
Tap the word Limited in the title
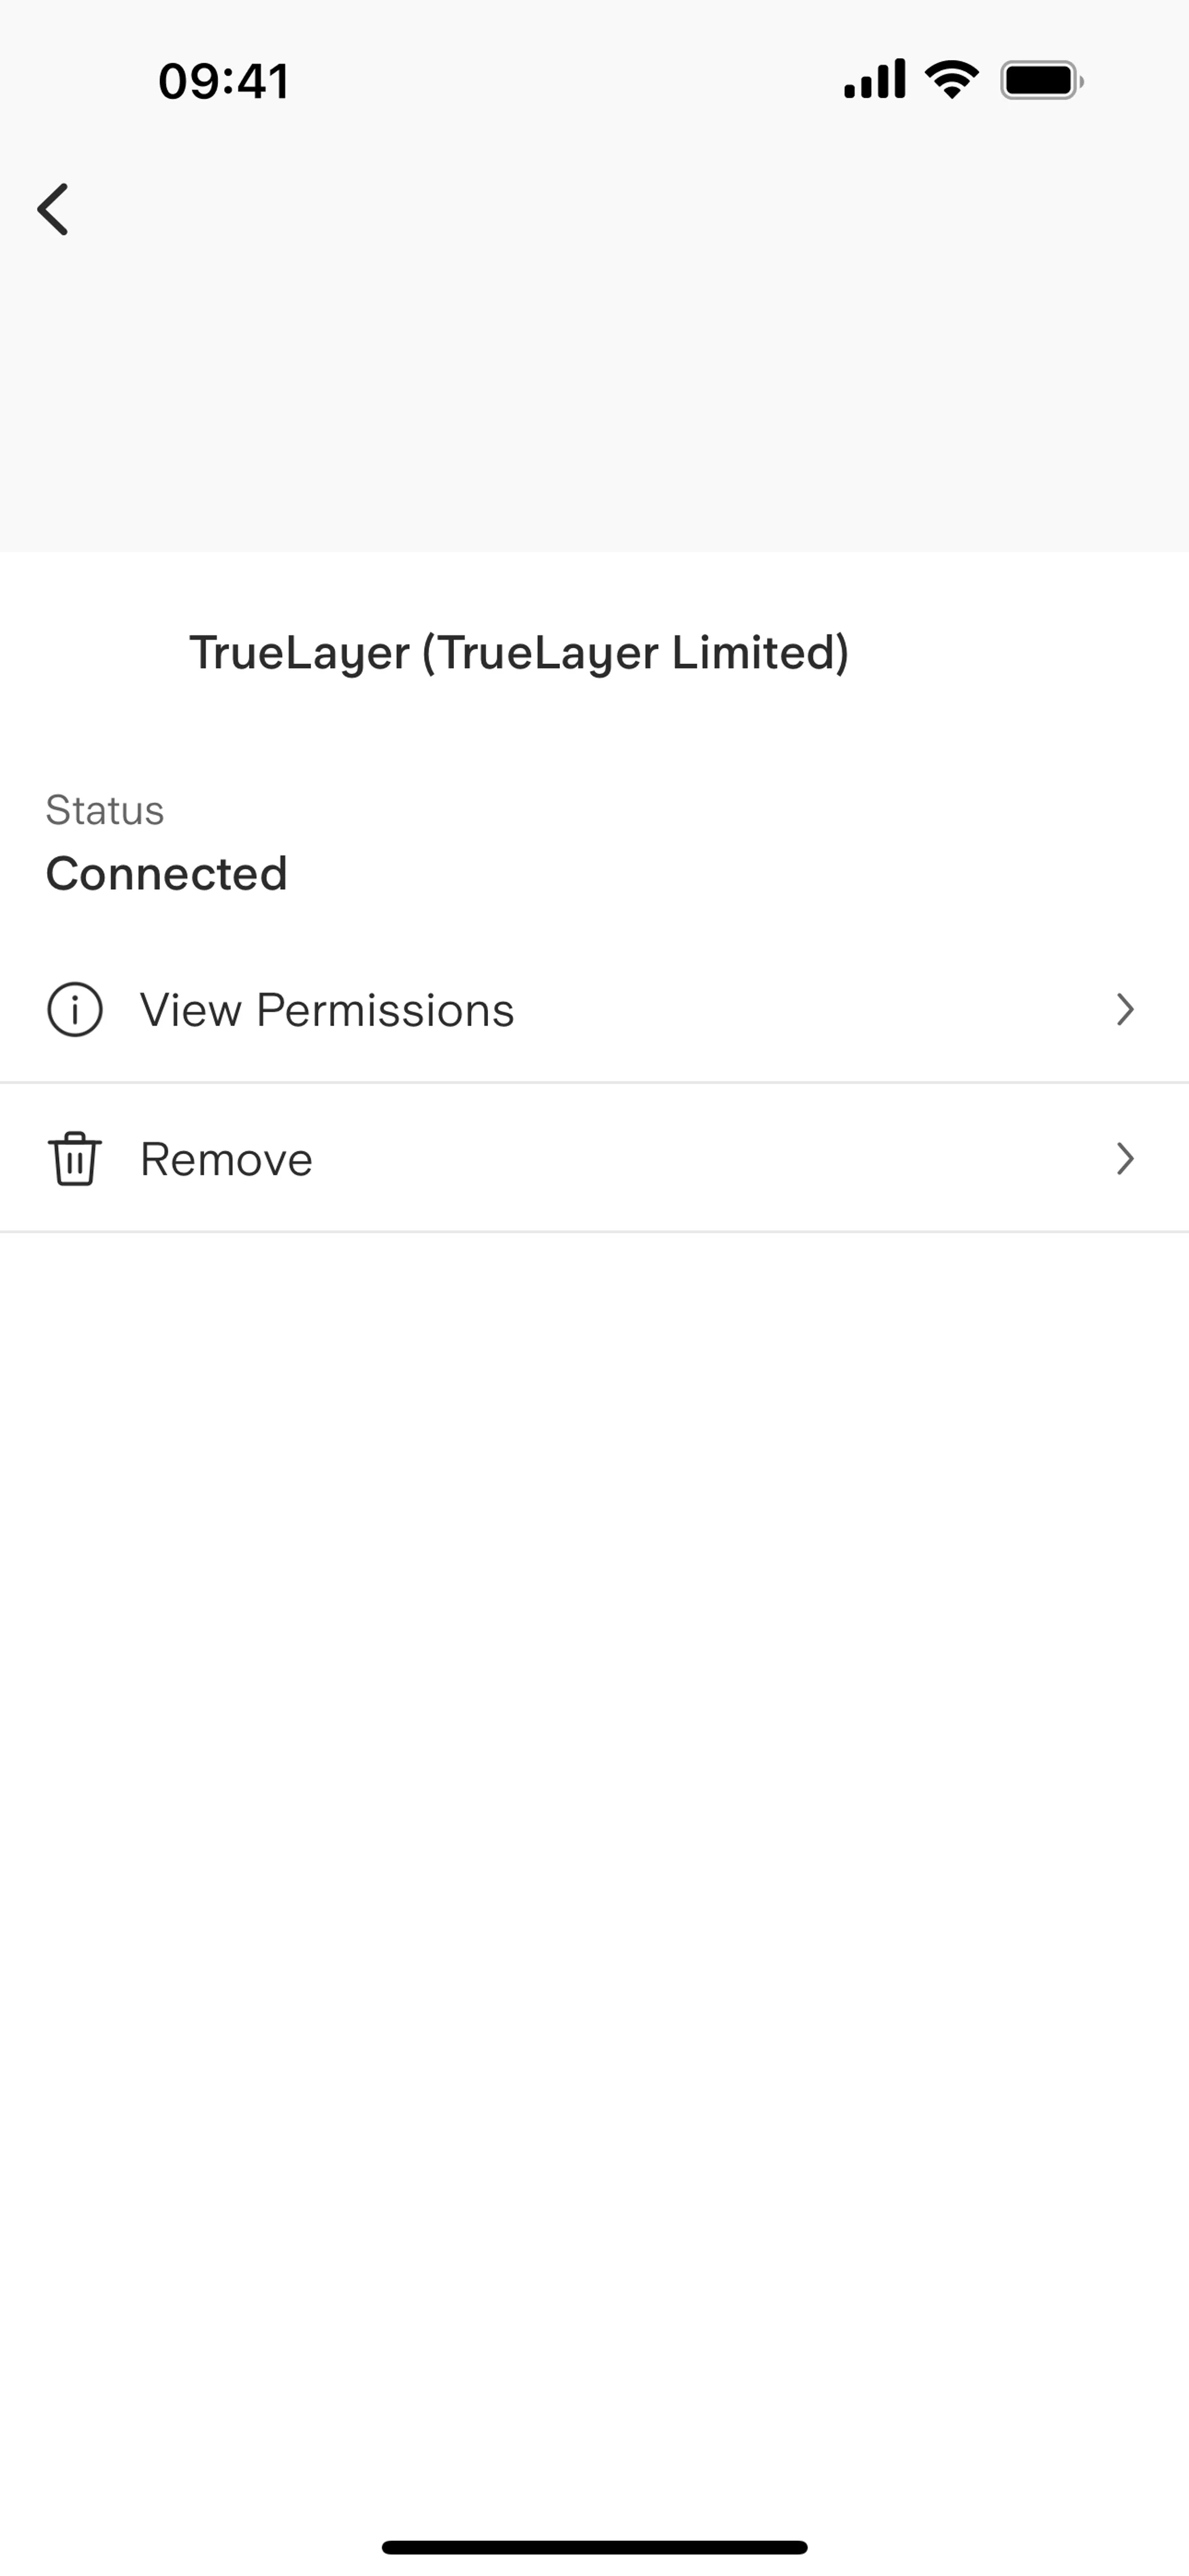(x=759, y=653)
